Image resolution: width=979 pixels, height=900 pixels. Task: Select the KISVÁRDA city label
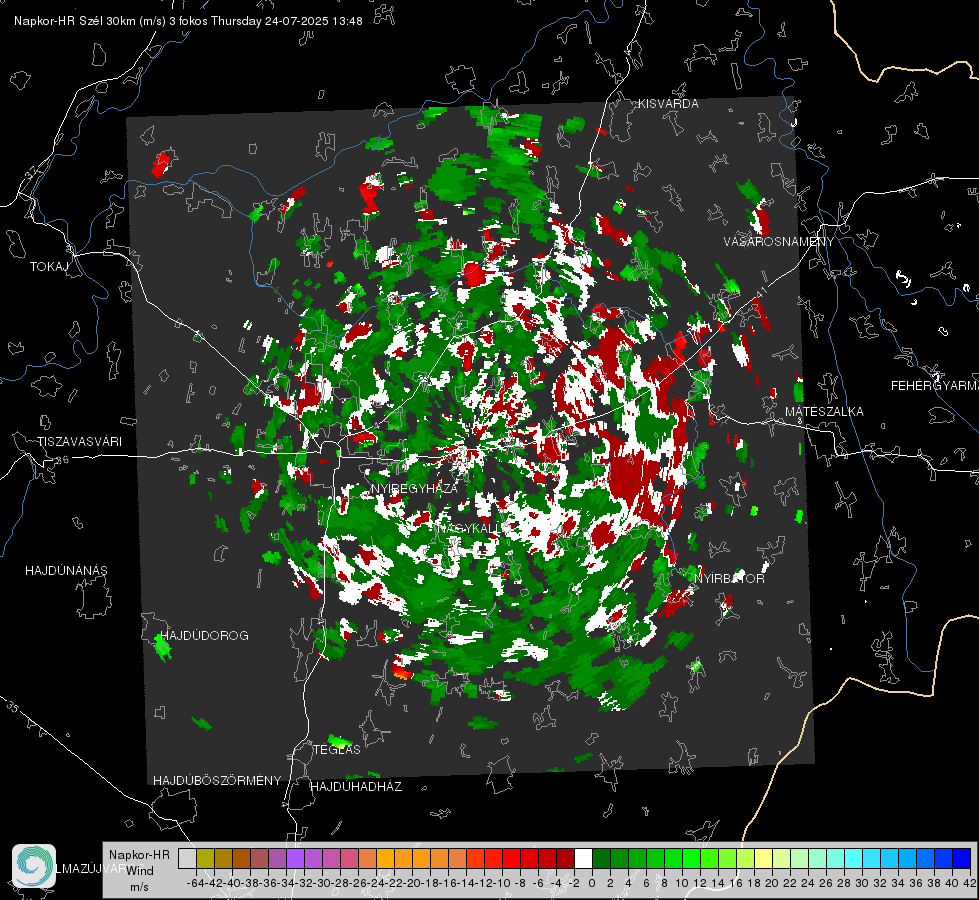[668, 104]
